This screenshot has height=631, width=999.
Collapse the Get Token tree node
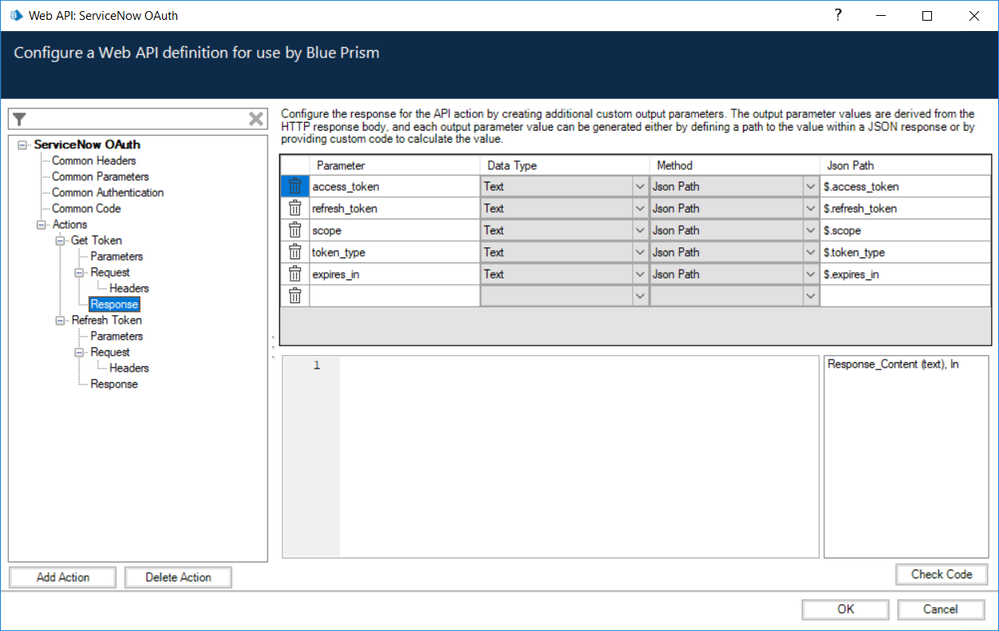(60, 241)
